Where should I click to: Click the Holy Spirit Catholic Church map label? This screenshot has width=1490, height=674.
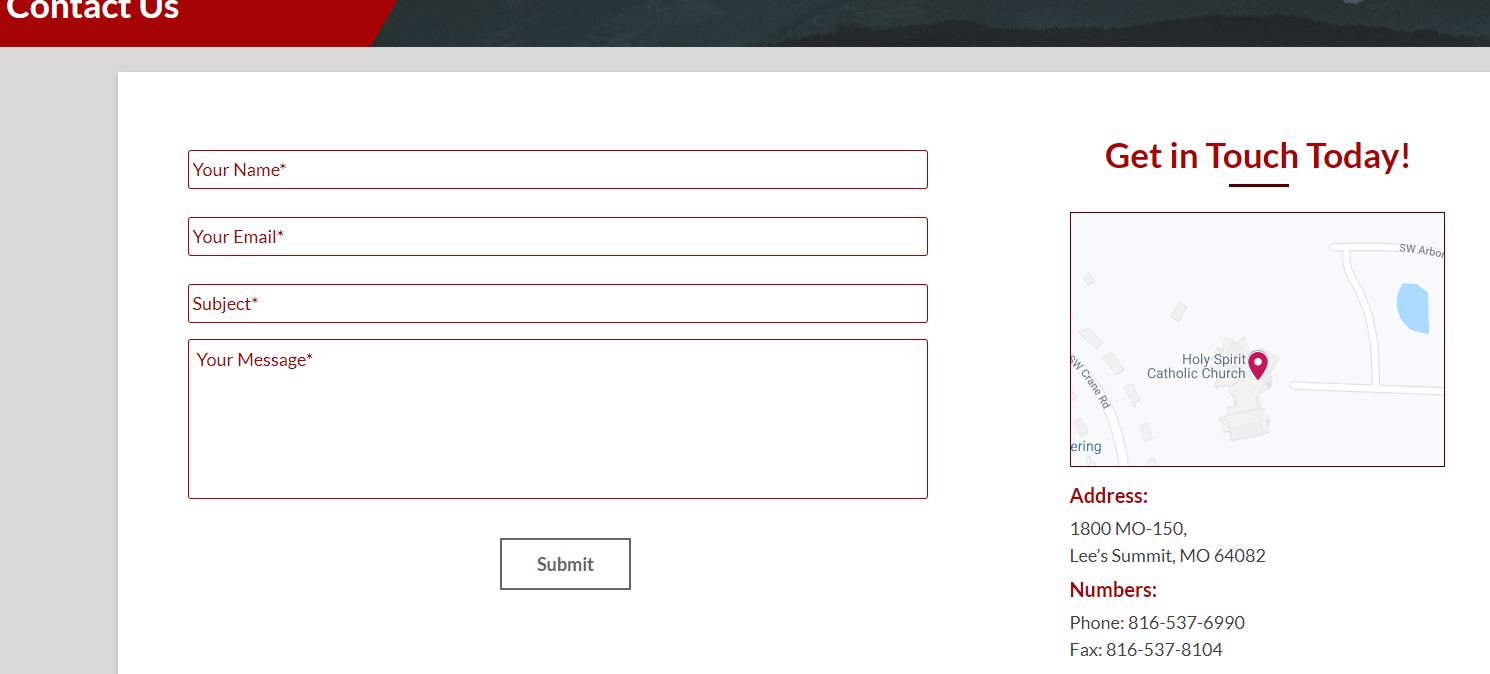point(1197,367)
